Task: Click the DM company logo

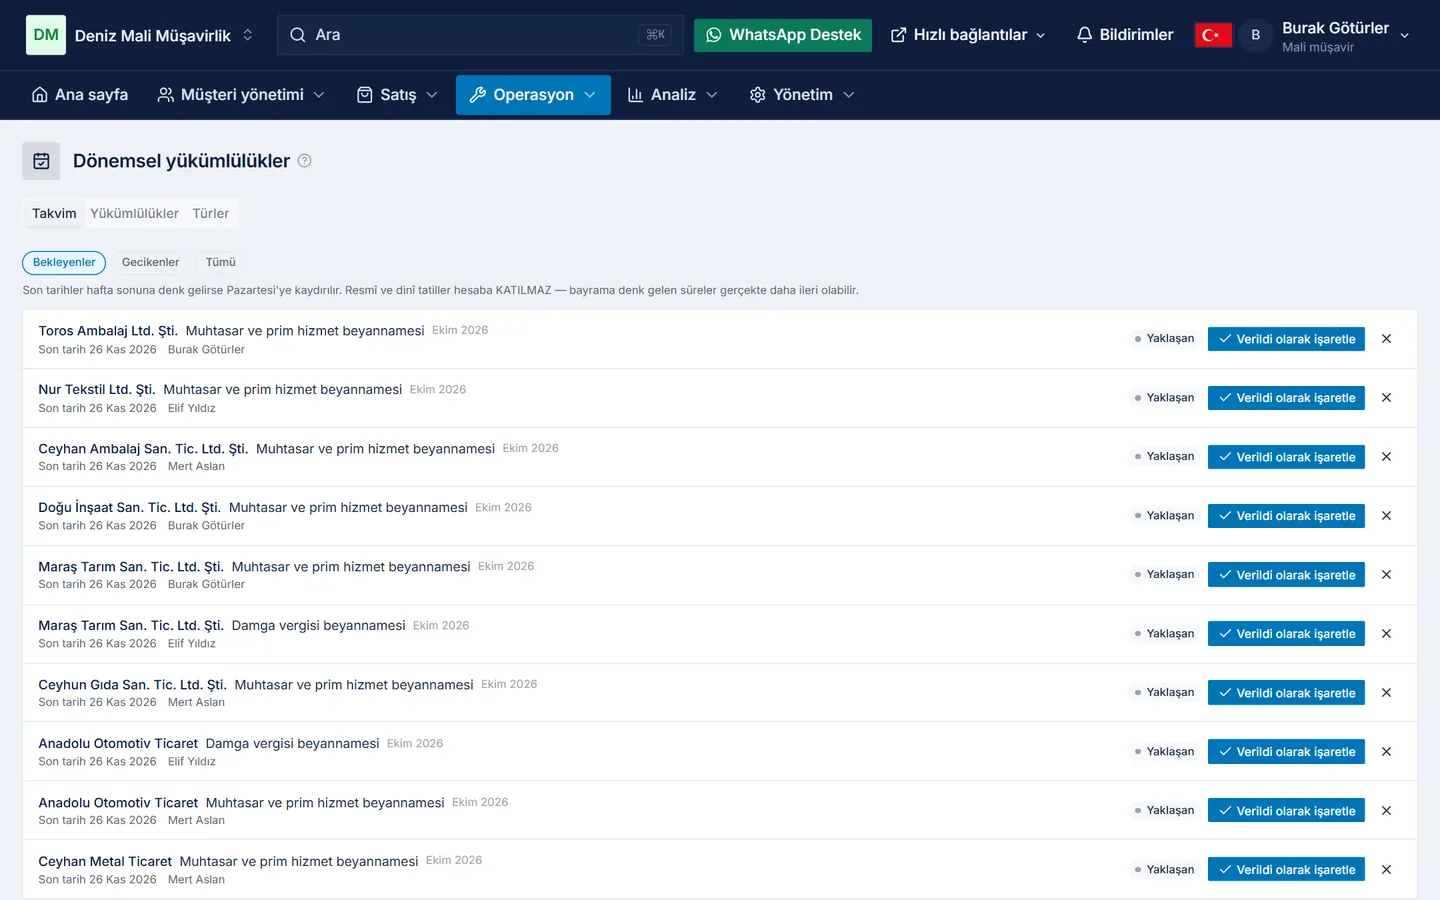Action: pos(46,35)
